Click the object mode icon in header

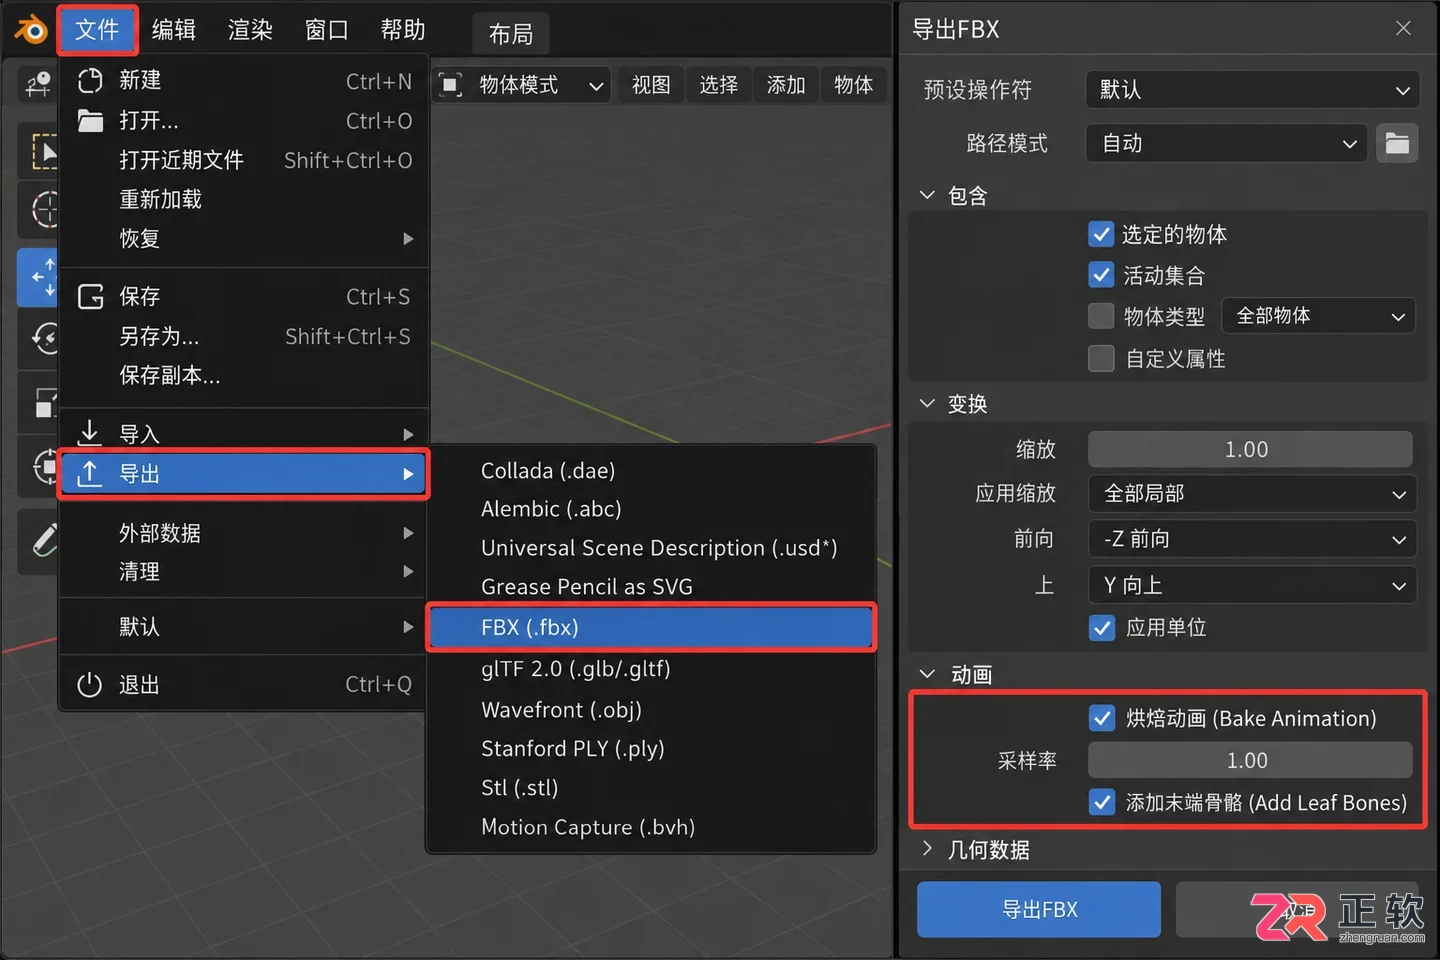pos(451,85)
